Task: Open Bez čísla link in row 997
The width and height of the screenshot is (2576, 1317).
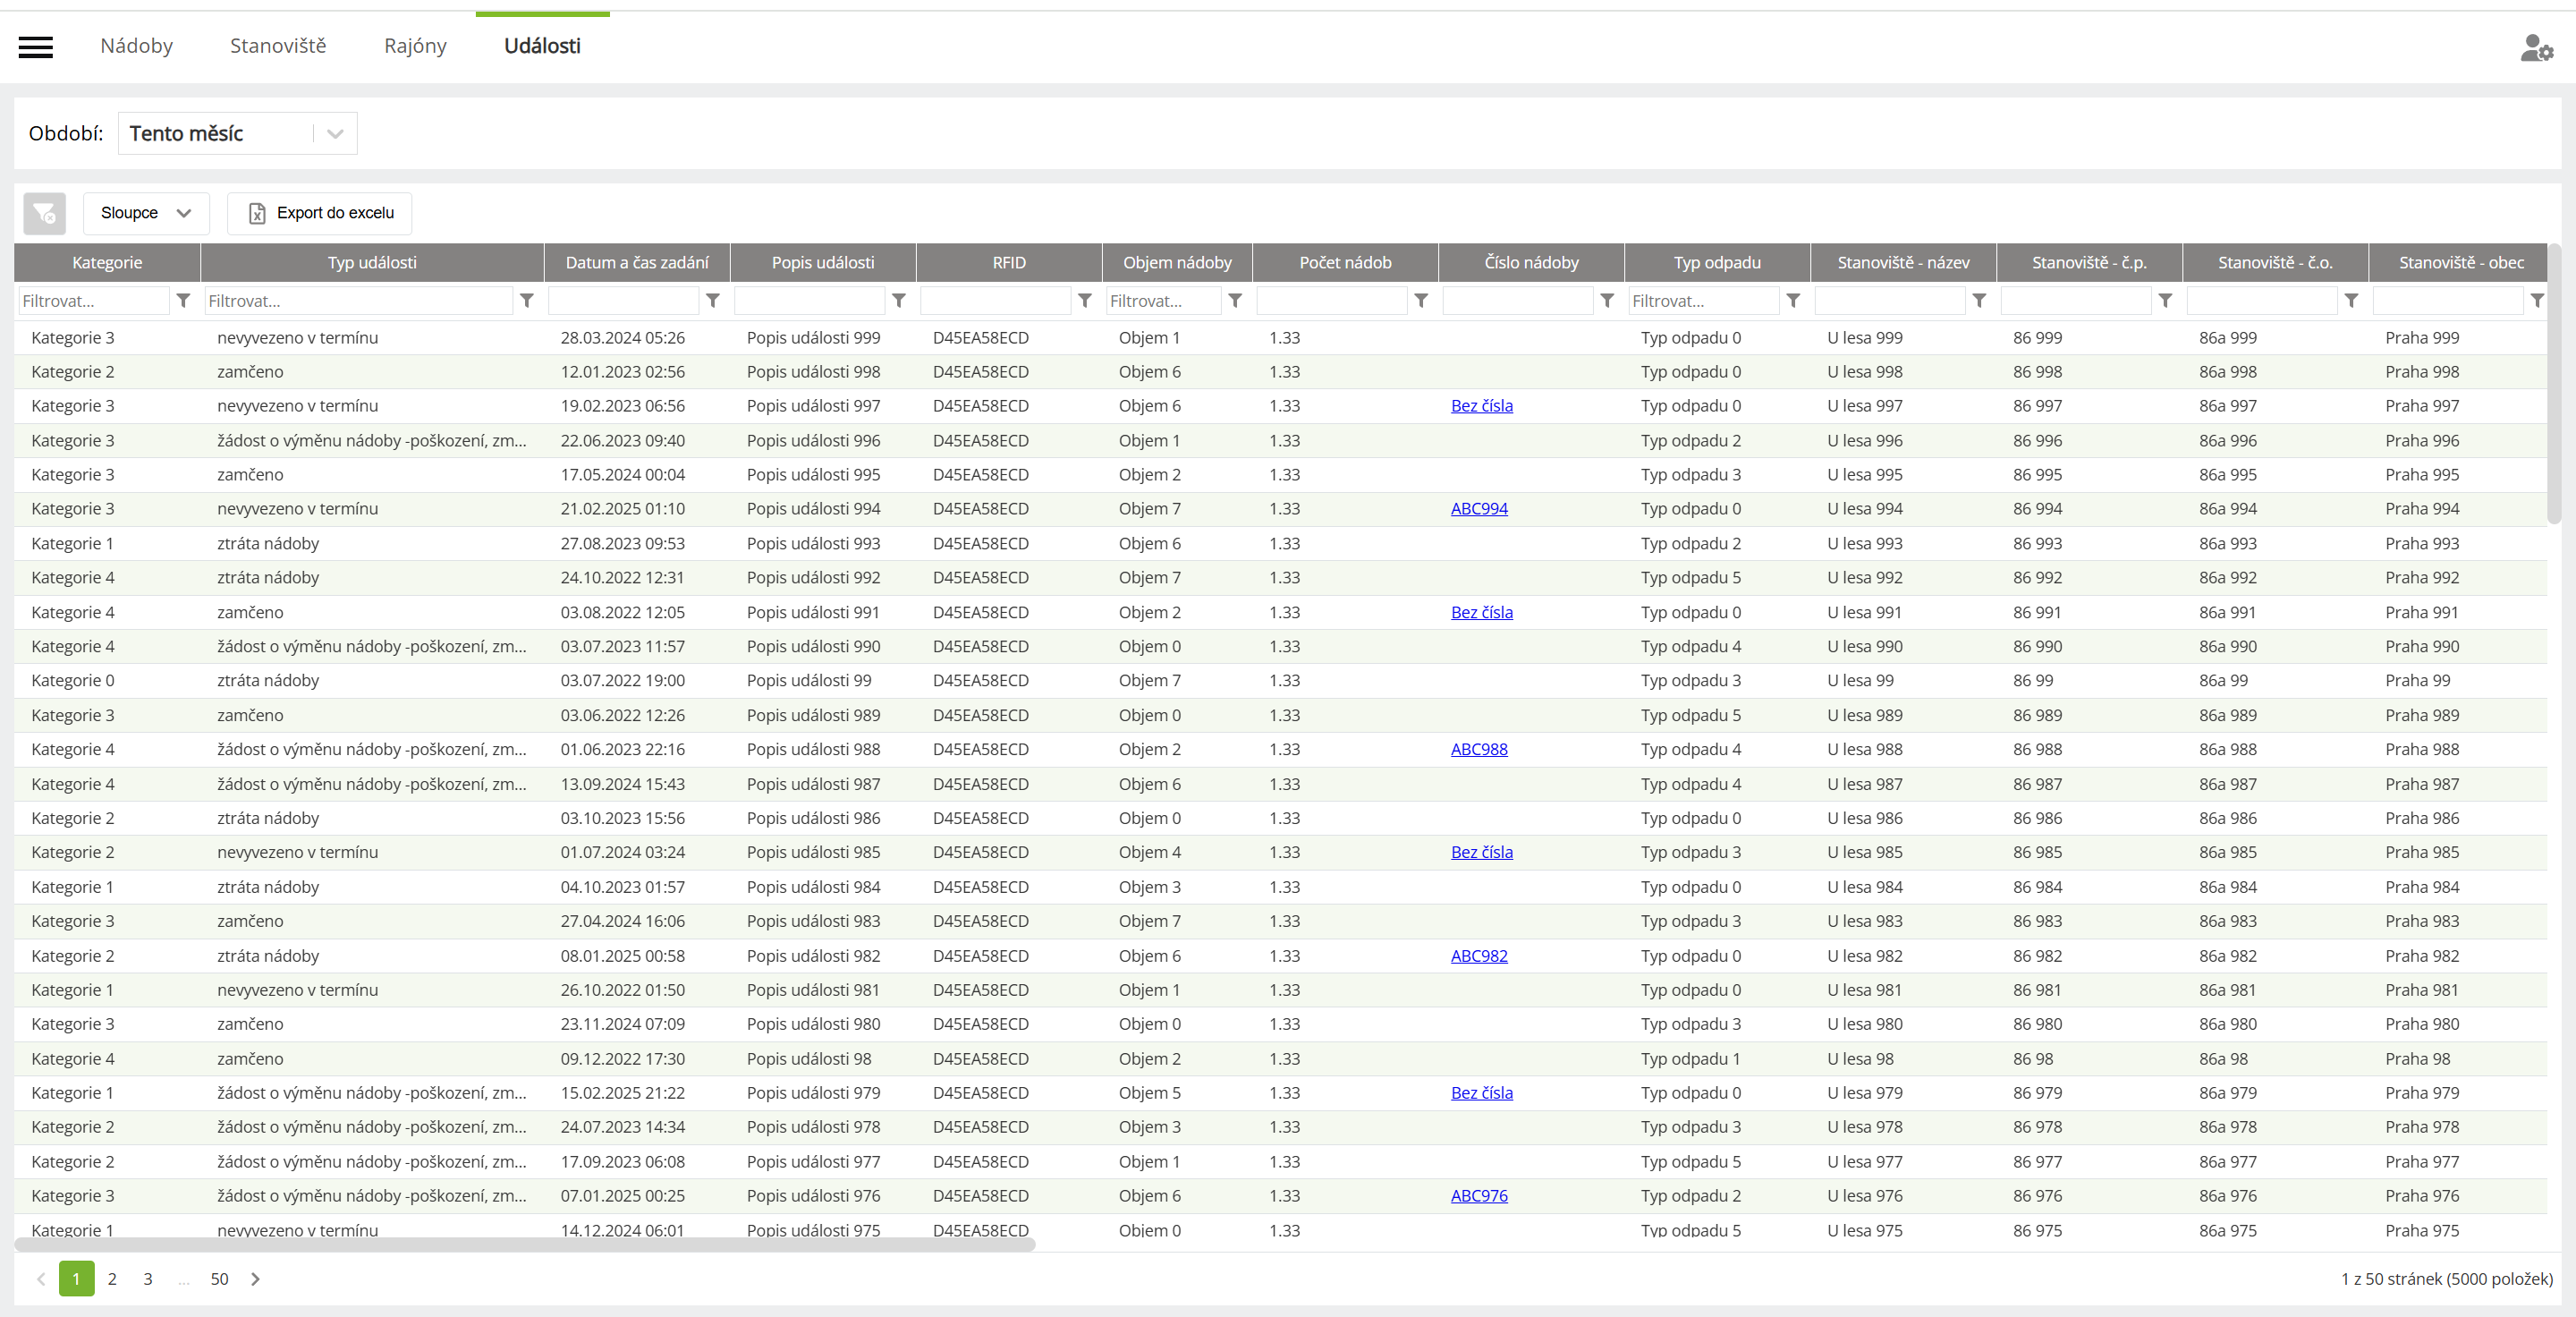Action: point(1481,406)
